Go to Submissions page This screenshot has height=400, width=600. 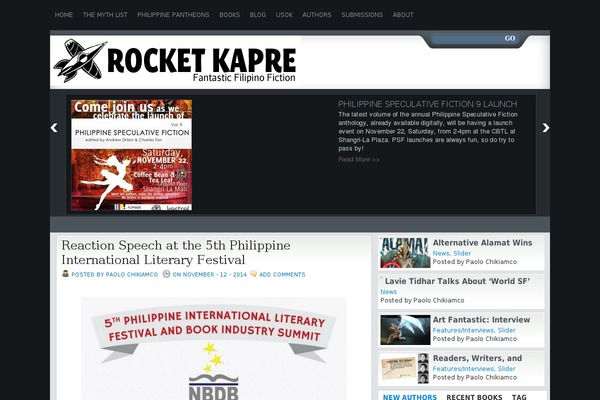pyautogui.click(x=362, y=15)
